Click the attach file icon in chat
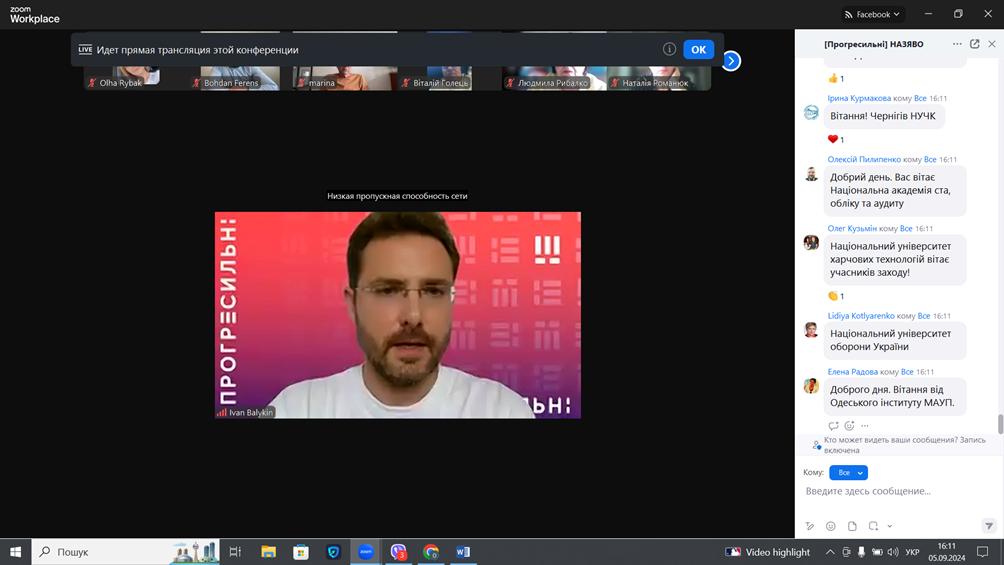 pyautogui.click(x=852, y=526)
